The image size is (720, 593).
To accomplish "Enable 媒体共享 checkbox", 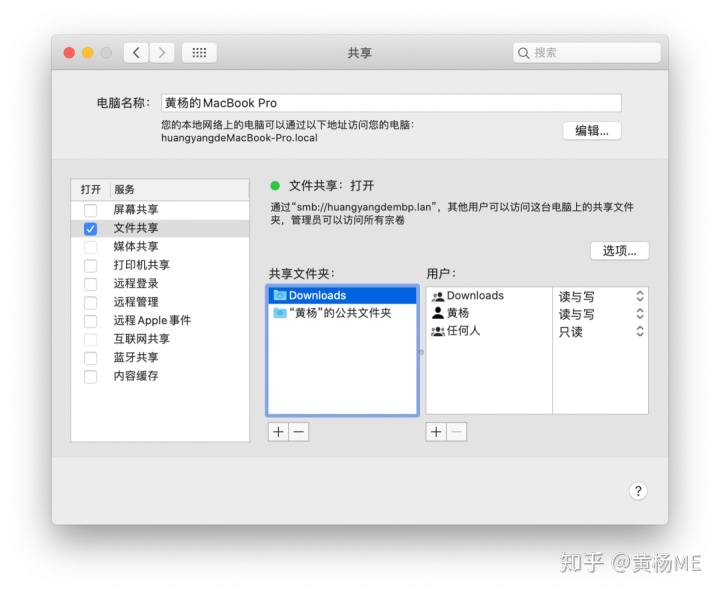I will coord(90,247).
